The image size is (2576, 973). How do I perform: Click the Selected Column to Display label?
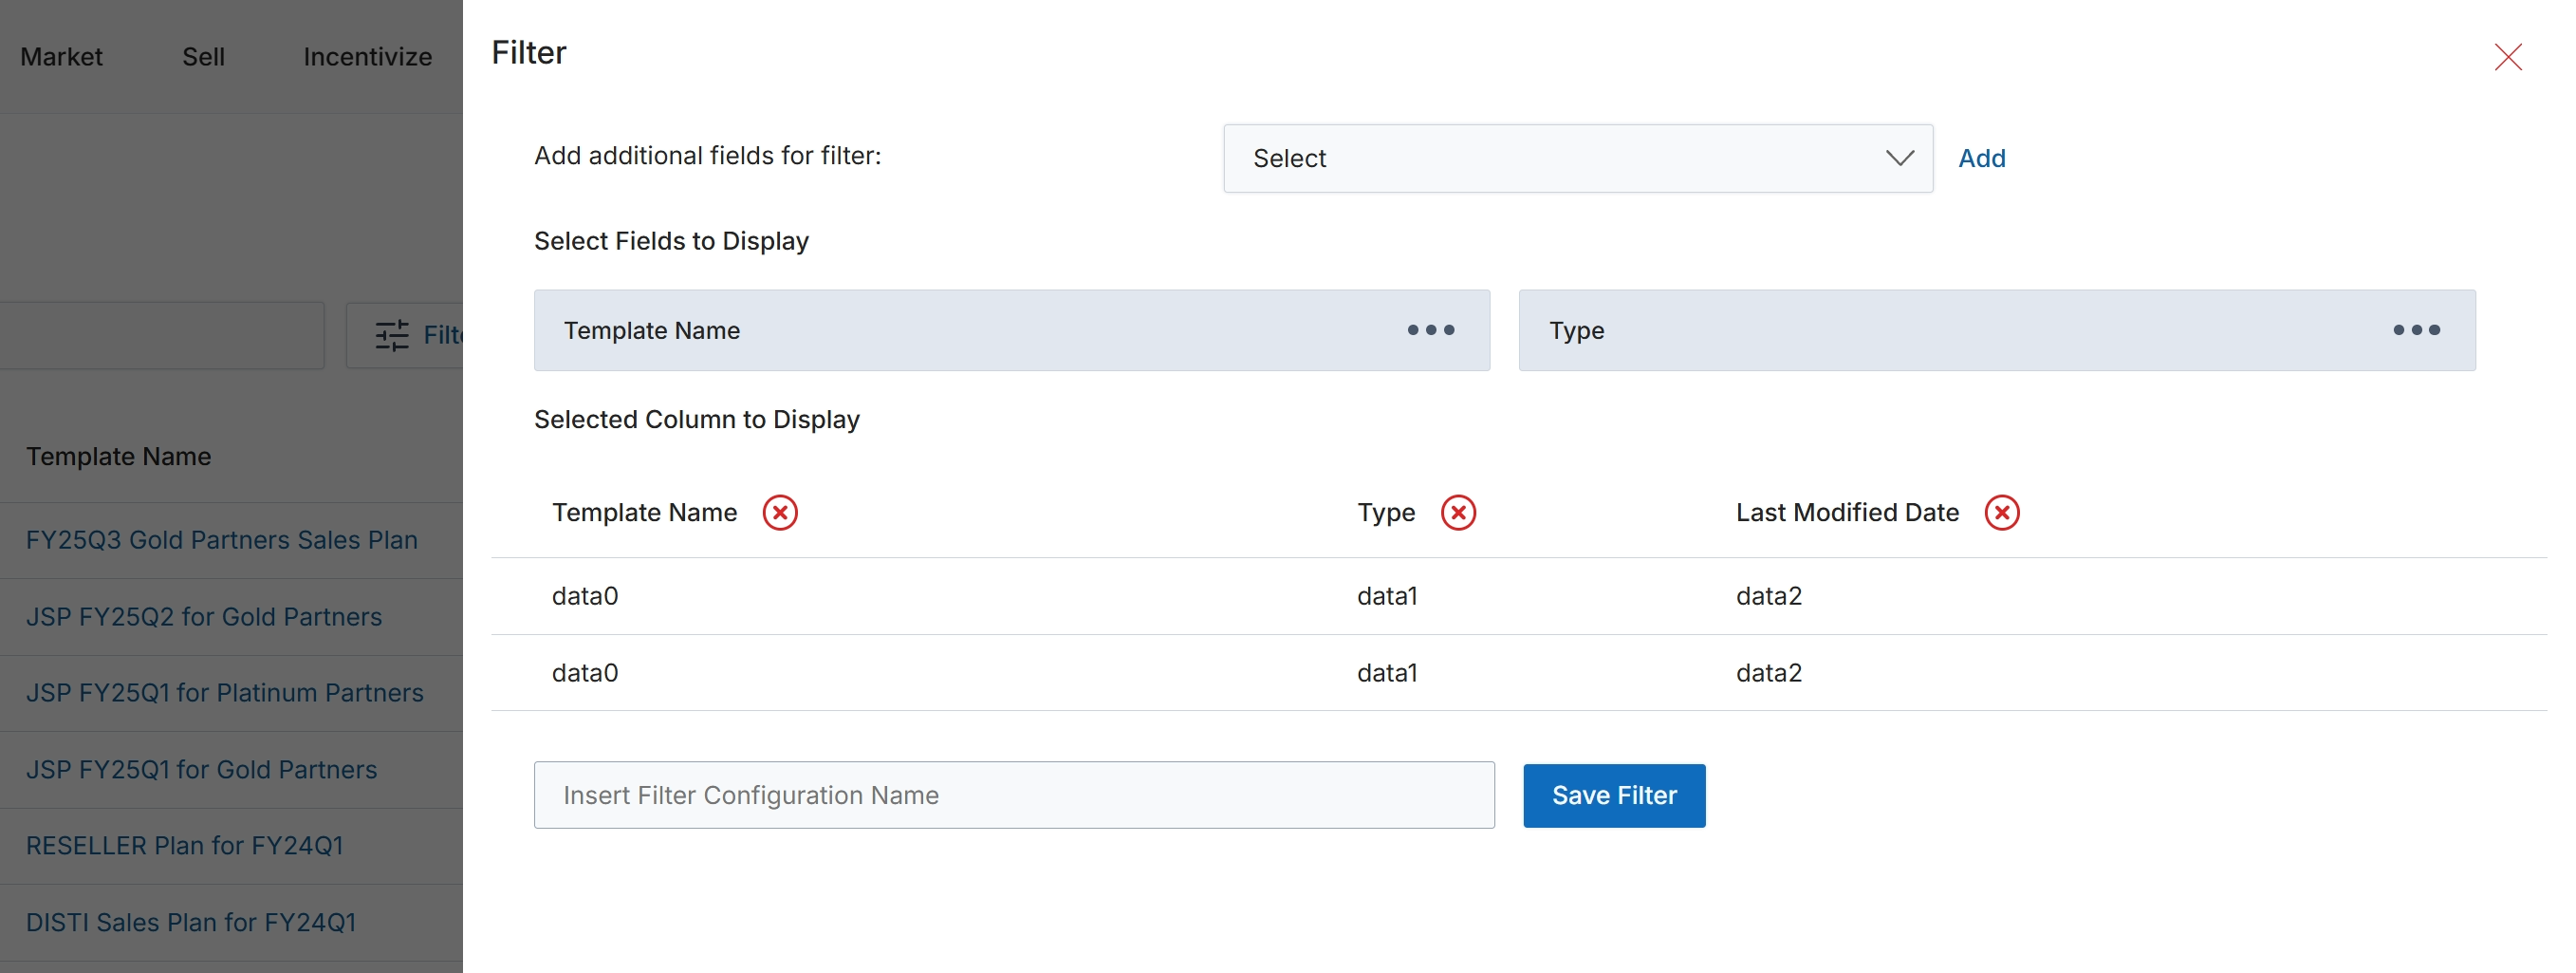point(696,419)
